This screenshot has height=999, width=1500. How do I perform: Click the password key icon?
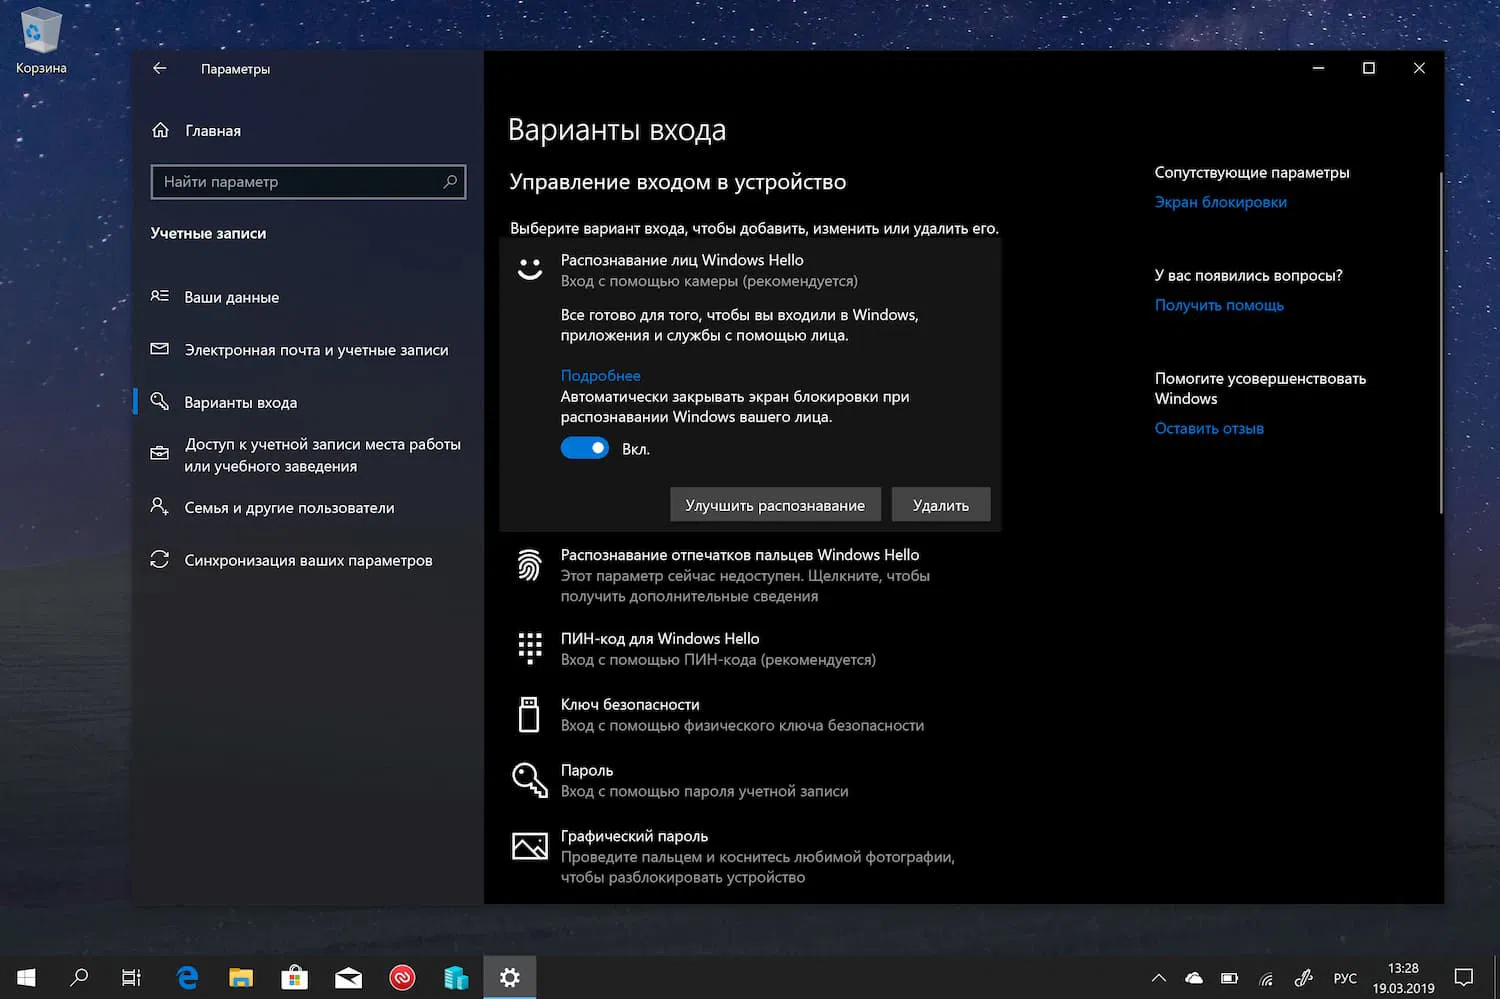point(529,780)
